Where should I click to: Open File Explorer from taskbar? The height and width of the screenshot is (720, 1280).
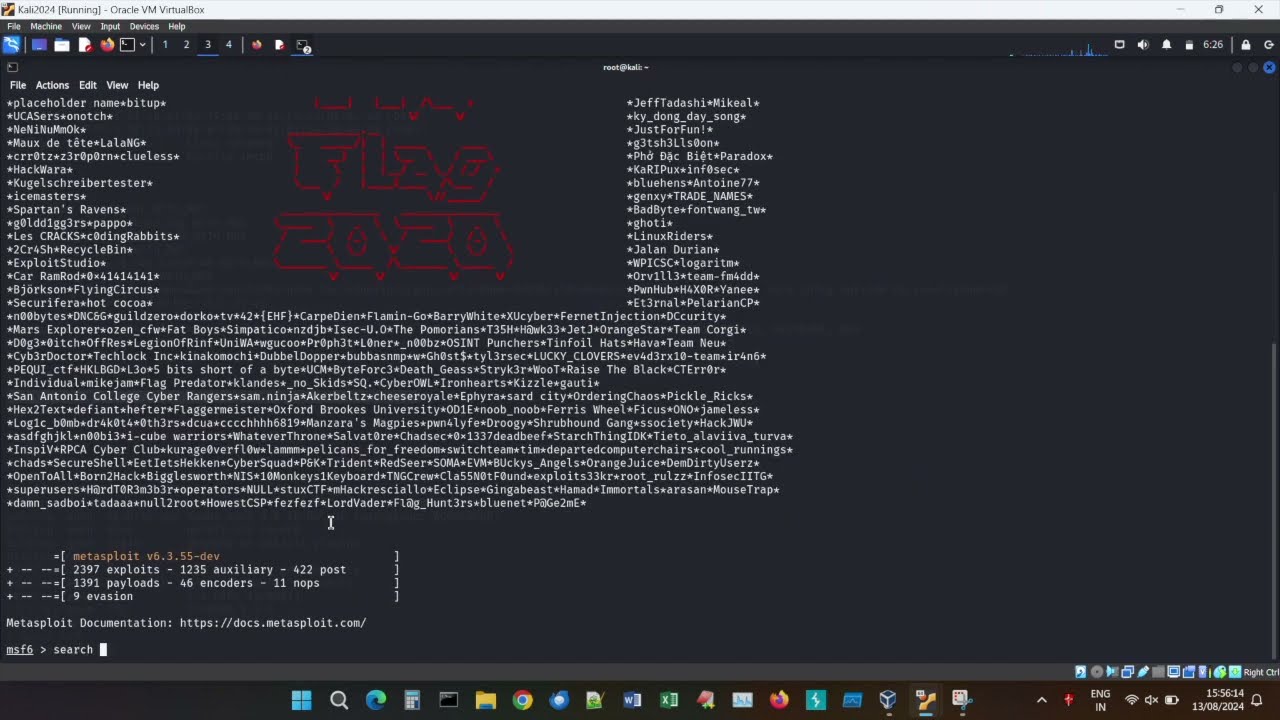click(486, 700)
